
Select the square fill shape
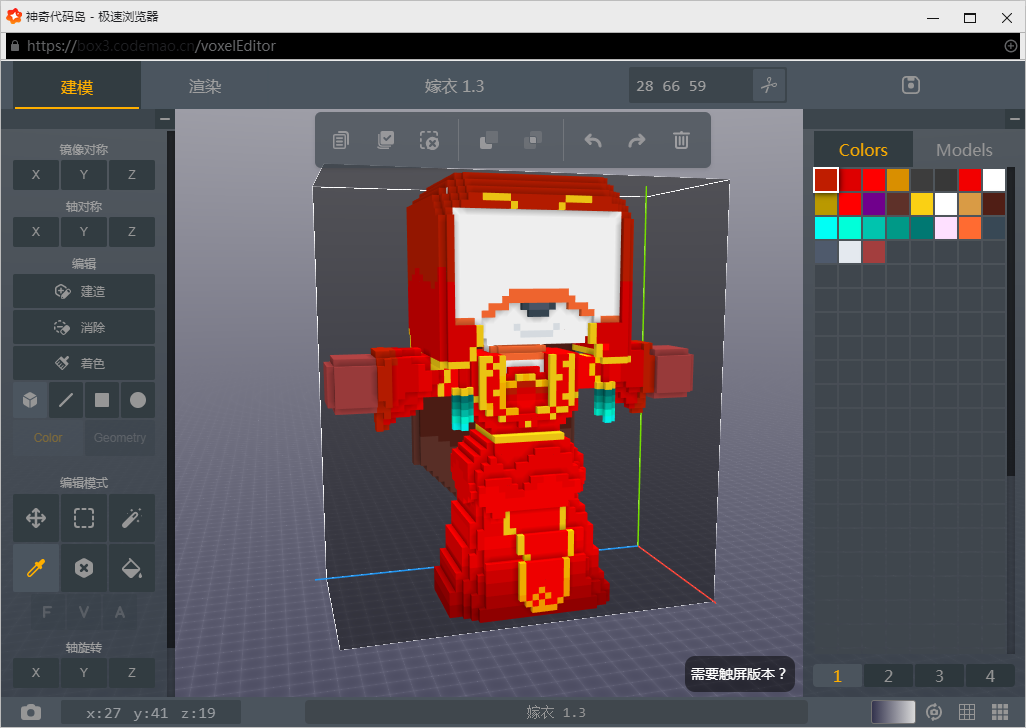click(102, 400)
